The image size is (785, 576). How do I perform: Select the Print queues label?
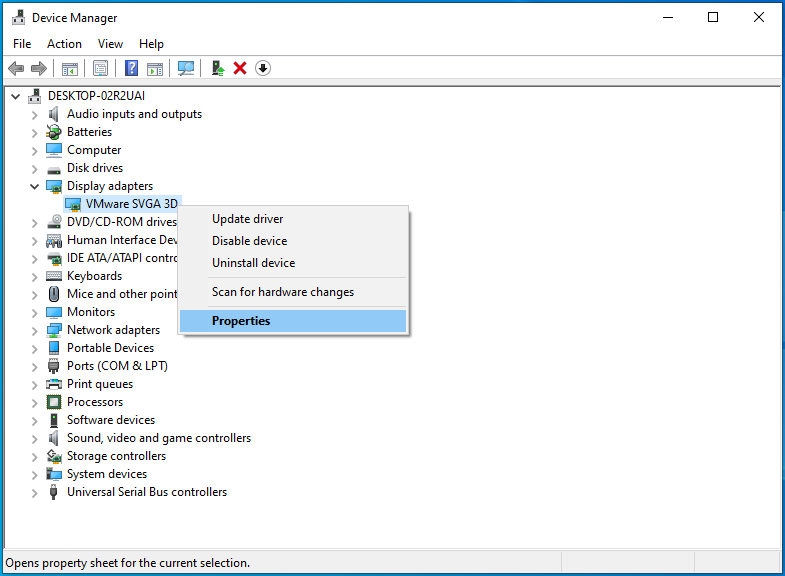pyautogui.click(x=100, y=384)
